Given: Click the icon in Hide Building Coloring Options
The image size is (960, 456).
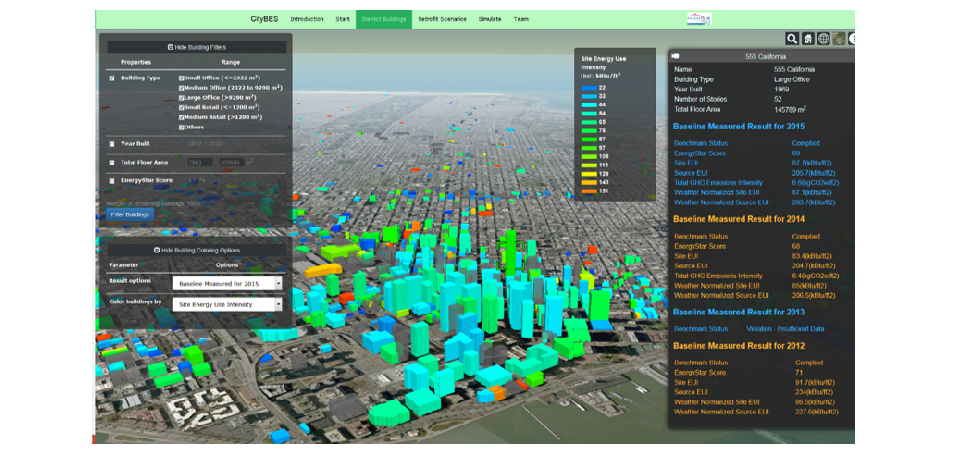Looking at the screenshot, I should 157,250.
